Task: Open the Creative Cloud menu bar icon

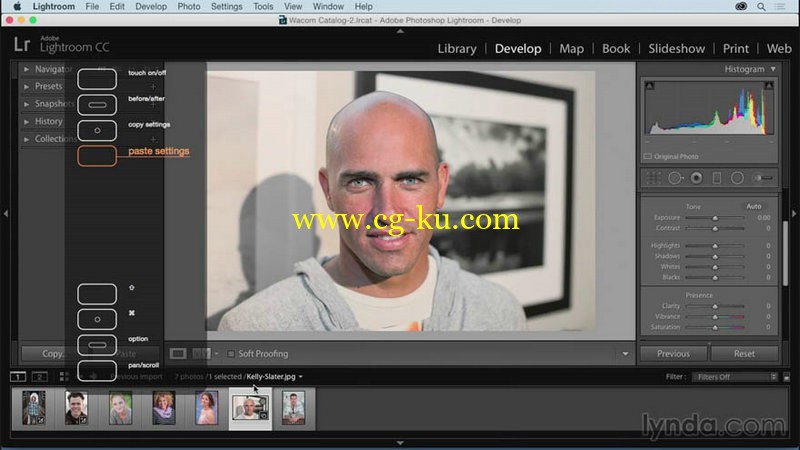Action: click(741, 7)
